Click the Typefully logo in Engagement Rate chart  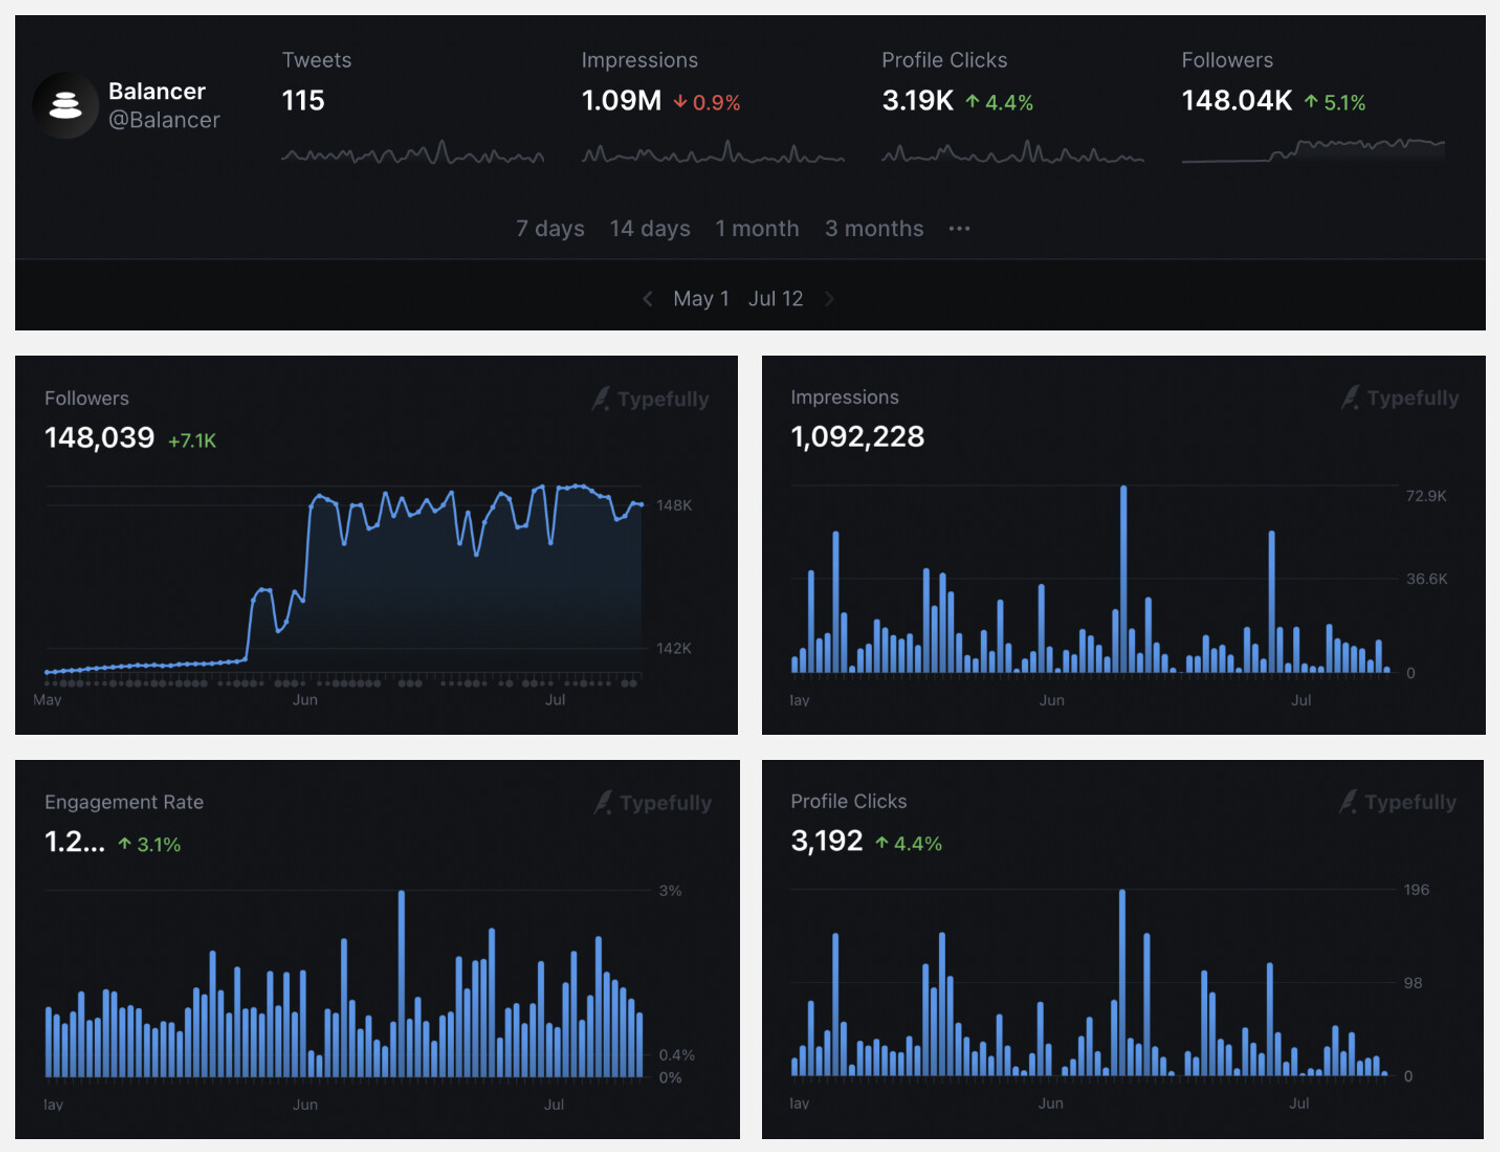(653, 803)
